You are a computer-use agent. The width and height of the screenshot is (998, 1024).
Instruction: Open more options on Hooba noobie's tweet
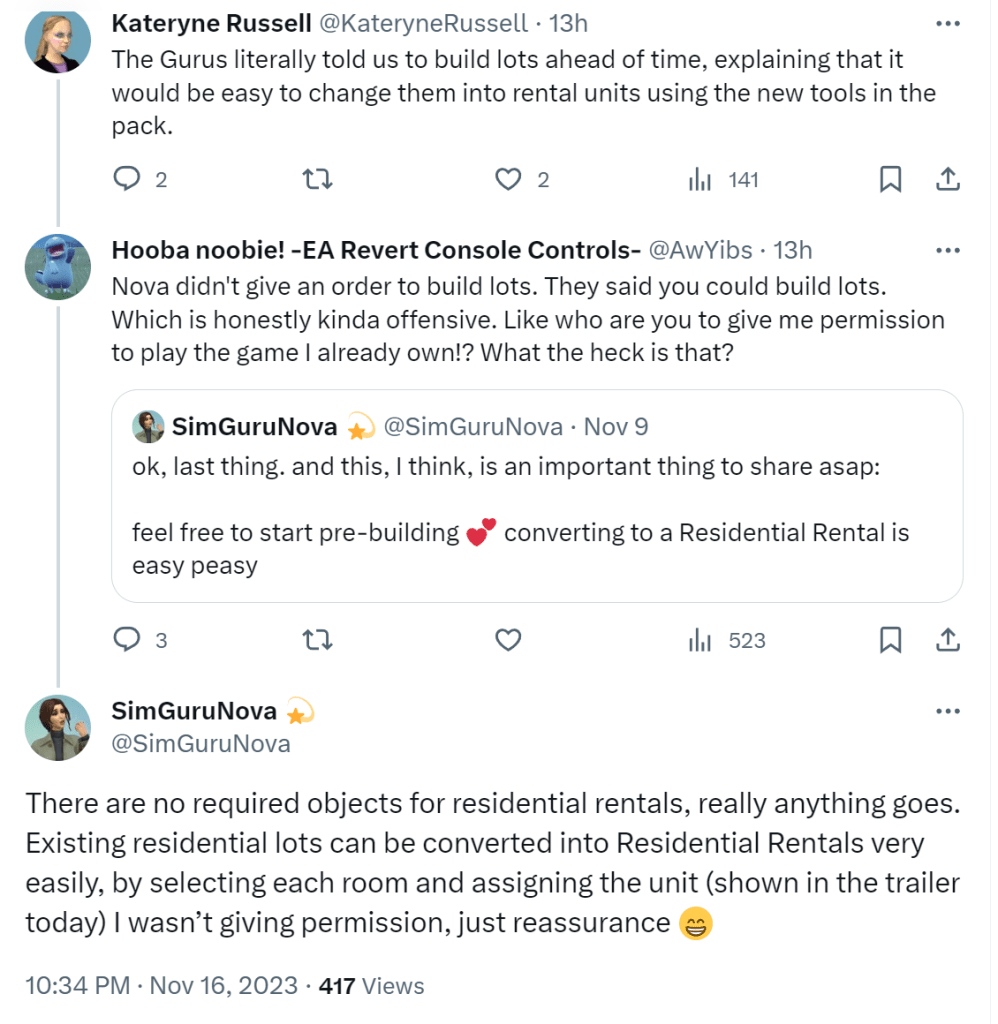pos(947,250)
